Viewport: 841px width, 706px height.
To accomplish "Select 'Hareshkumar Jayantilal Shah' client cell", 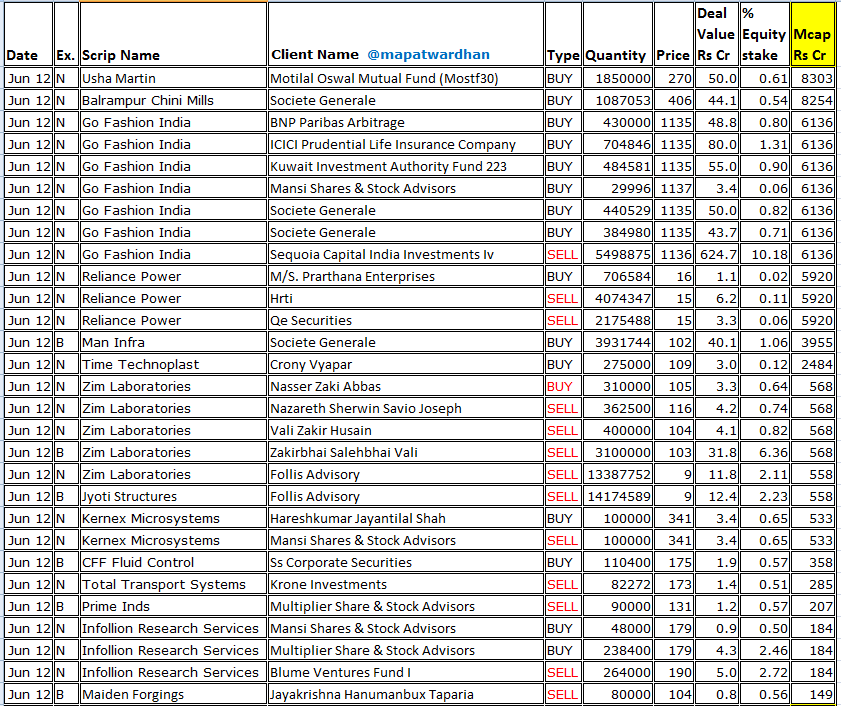I will click(x=406, y=518).
